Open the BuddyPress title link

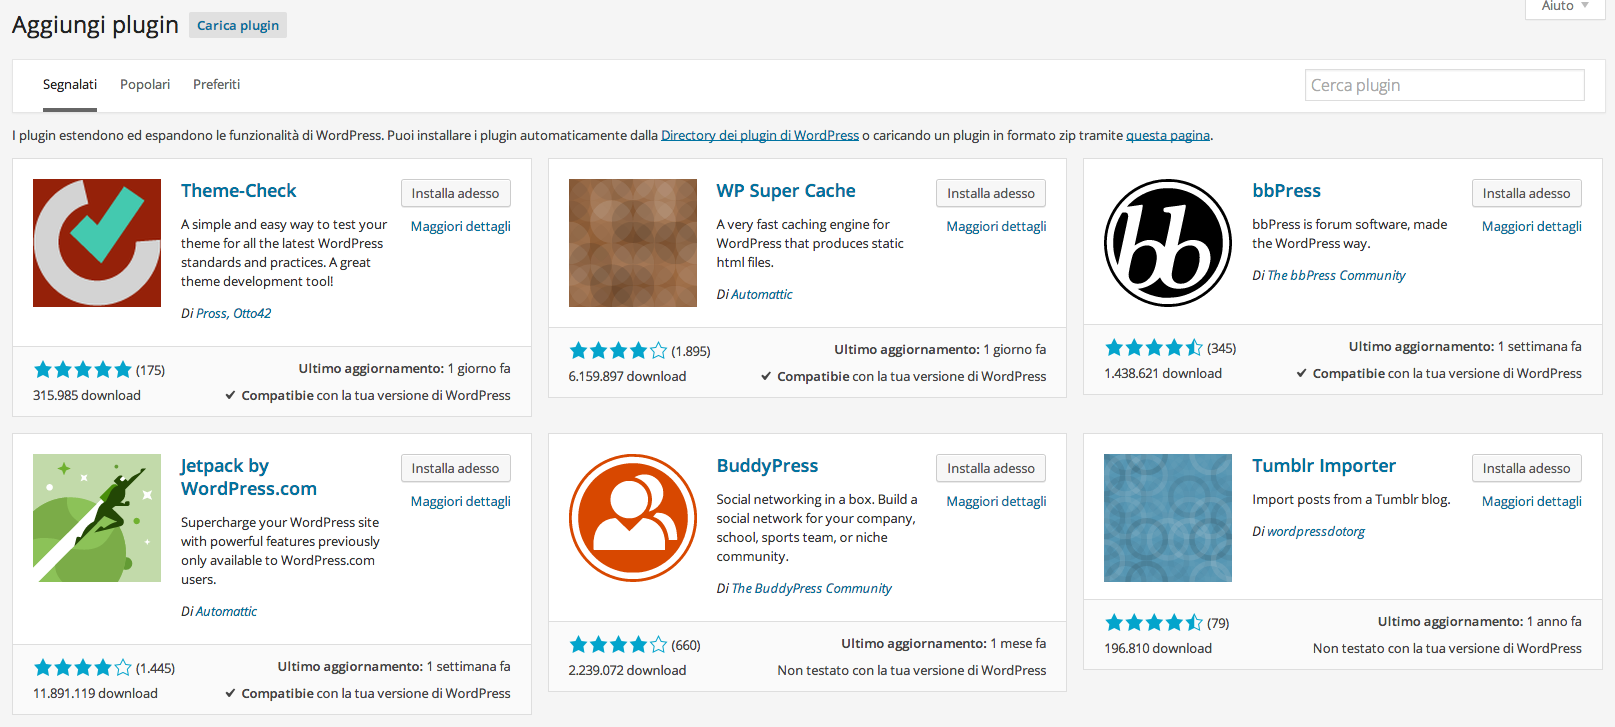pos(767,466)
